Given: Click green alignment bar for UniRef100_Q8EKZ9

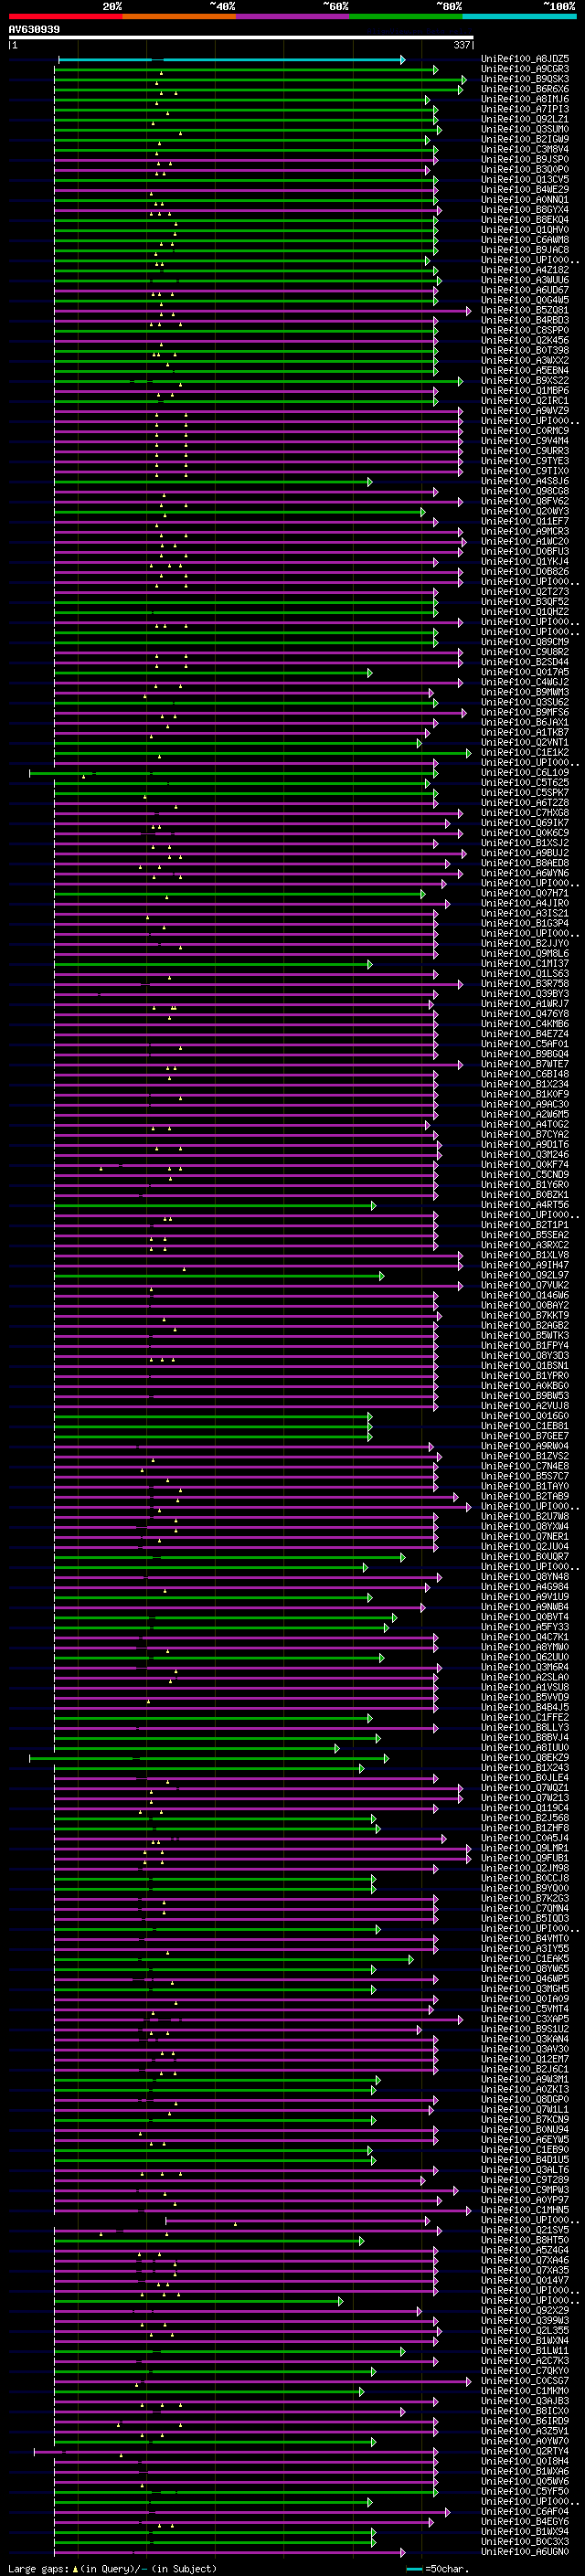Looking at the screenshot, I should point(209,1758).
